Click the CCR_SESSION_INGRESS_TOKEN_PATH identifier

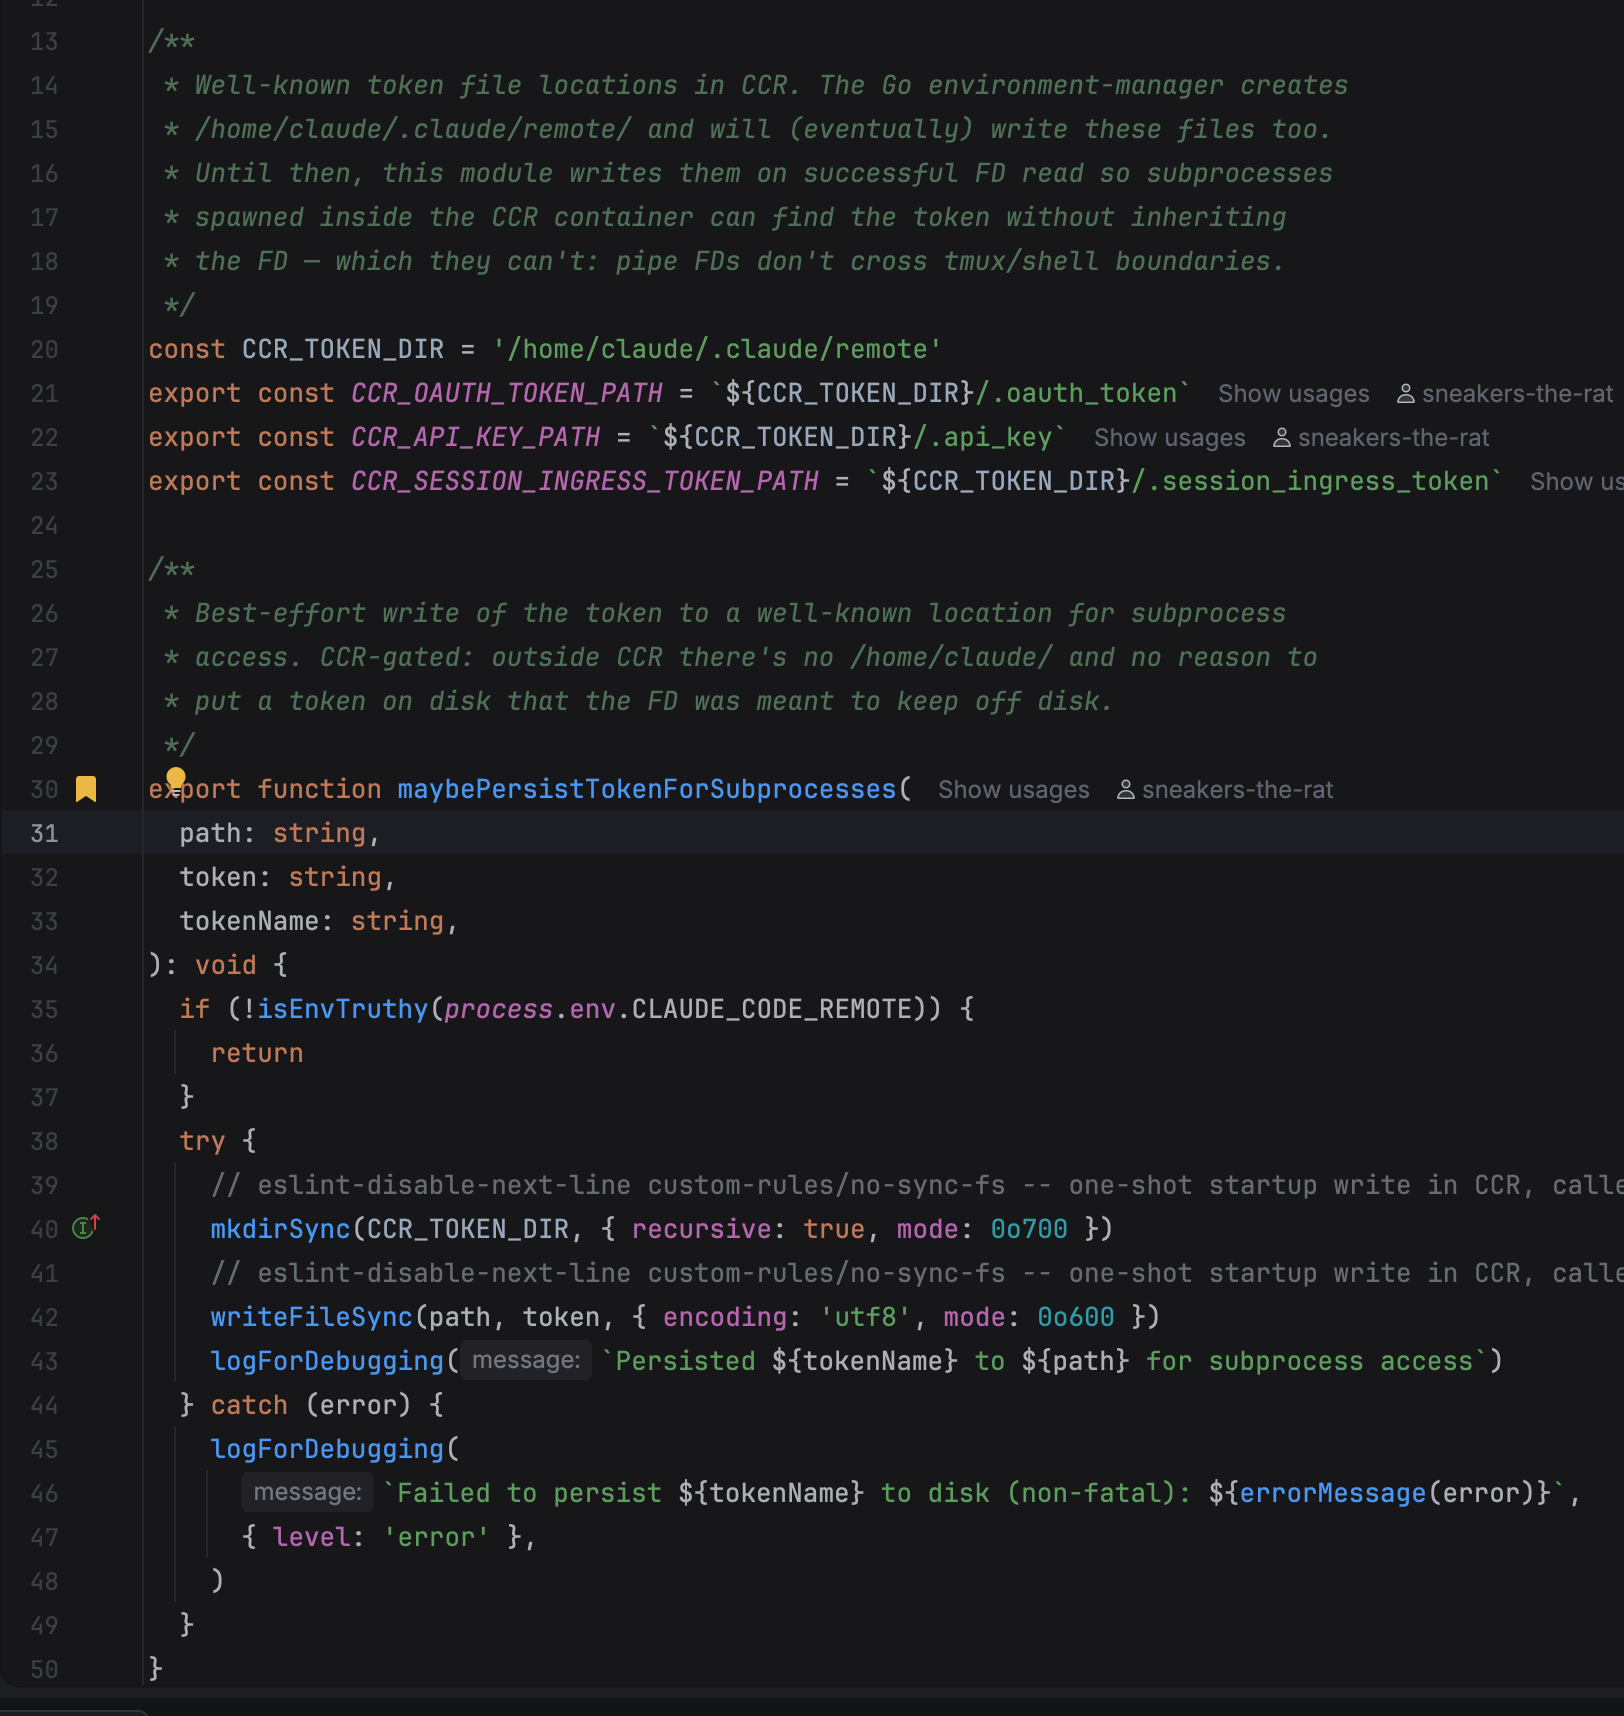[x=585, y=481]
